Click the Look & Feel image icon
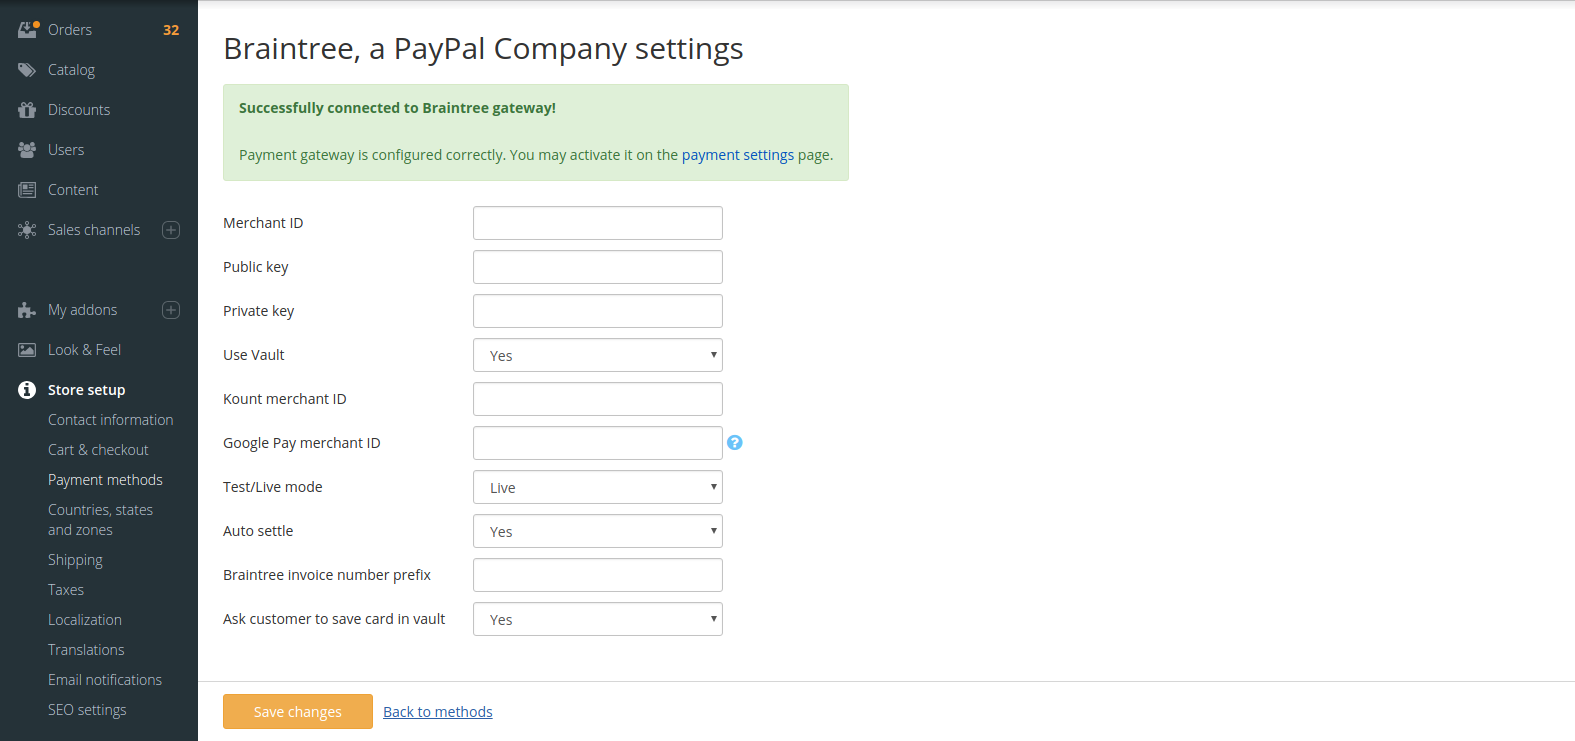The image size is (1575, 741). pos(26,349)
